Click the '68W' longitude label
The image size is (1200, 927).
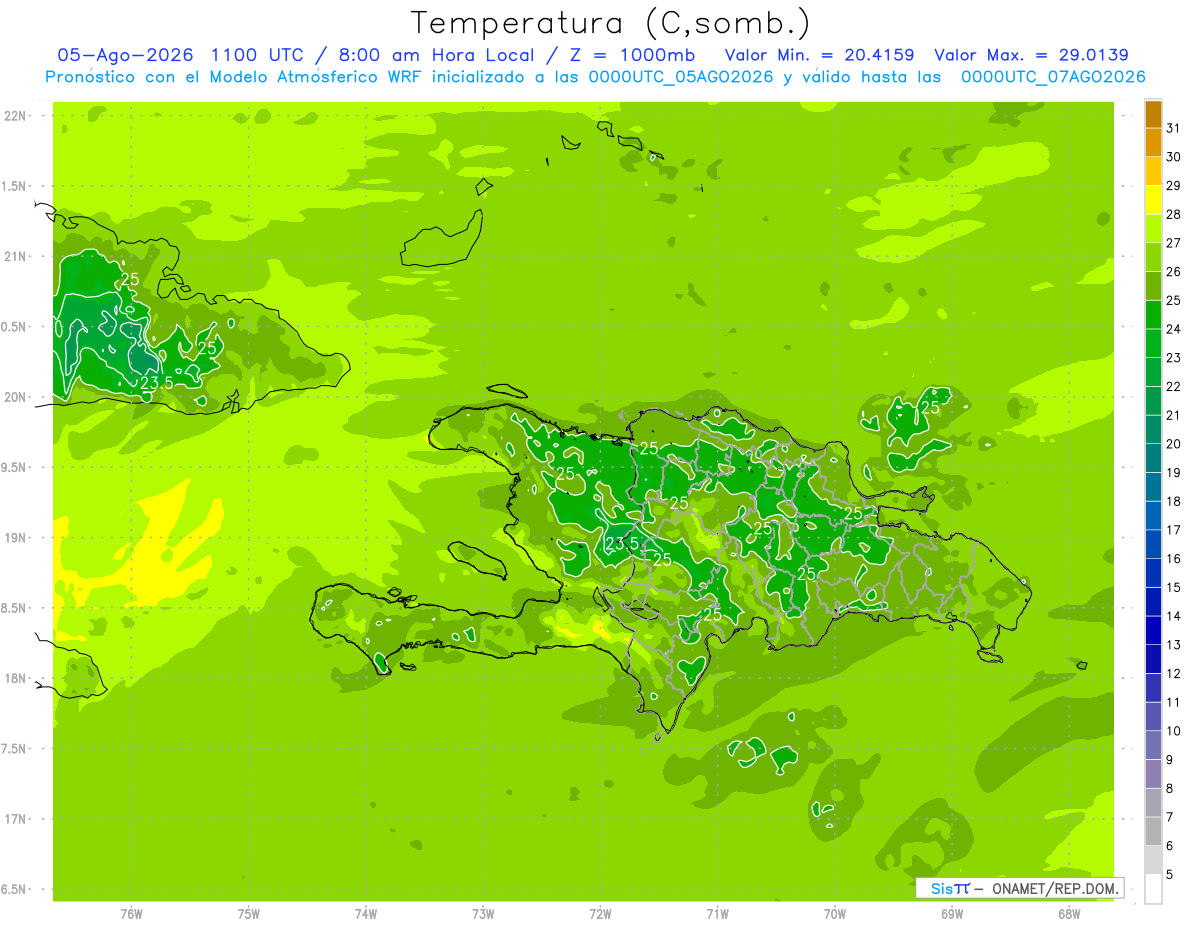point(1069,914)
